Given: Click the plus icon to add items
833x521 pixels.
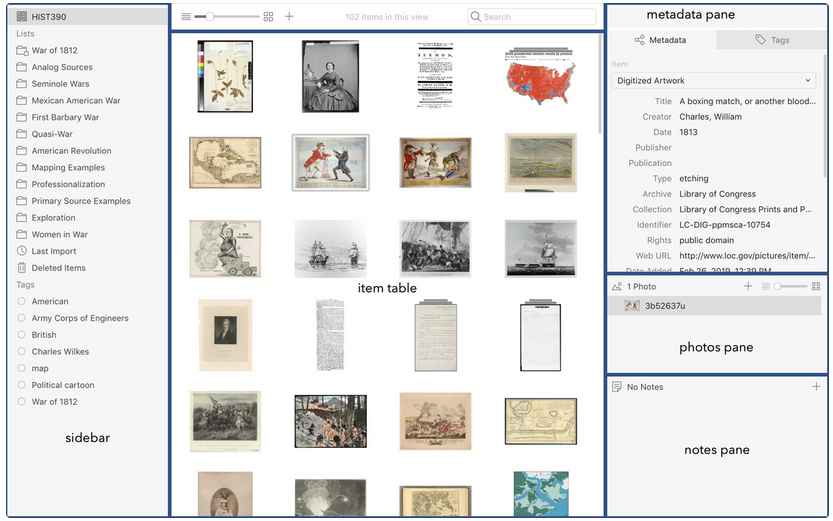Looking at the screenshot, I should 289,17.
